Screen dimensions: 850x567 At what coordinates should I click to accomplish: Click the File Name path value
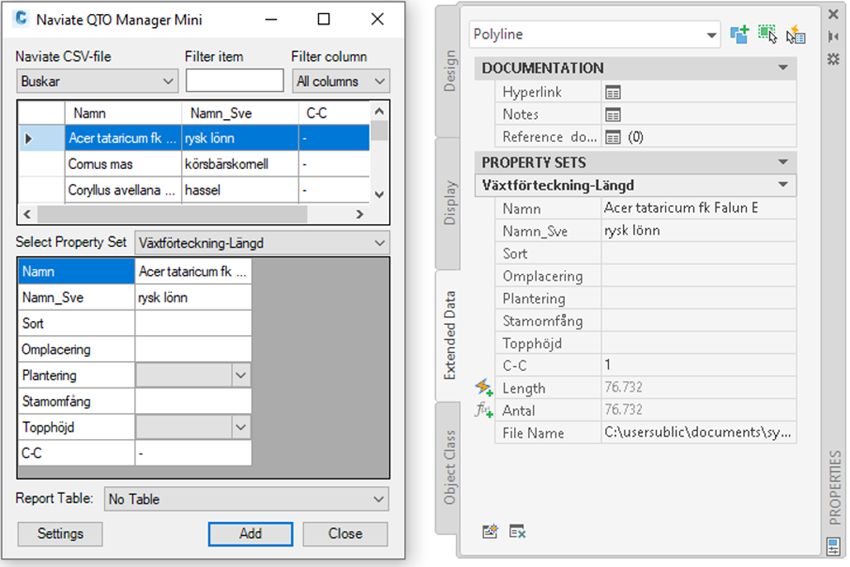[698, 433]
